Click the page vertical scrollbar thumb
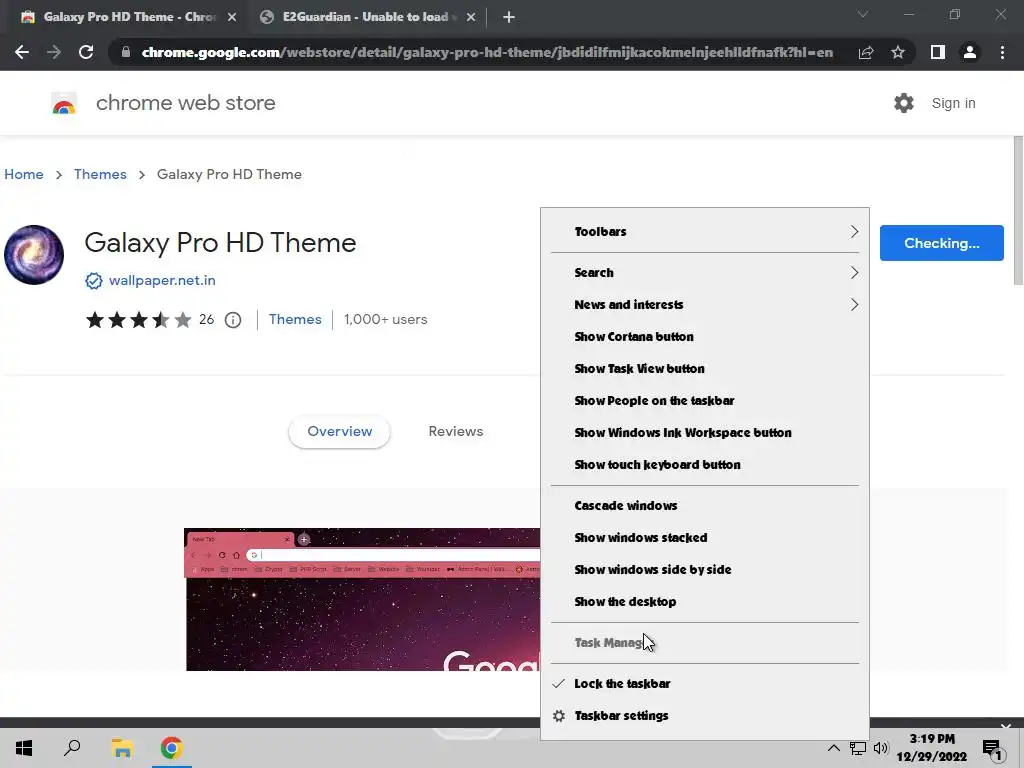1024x768 pixels. [1018, 210]
